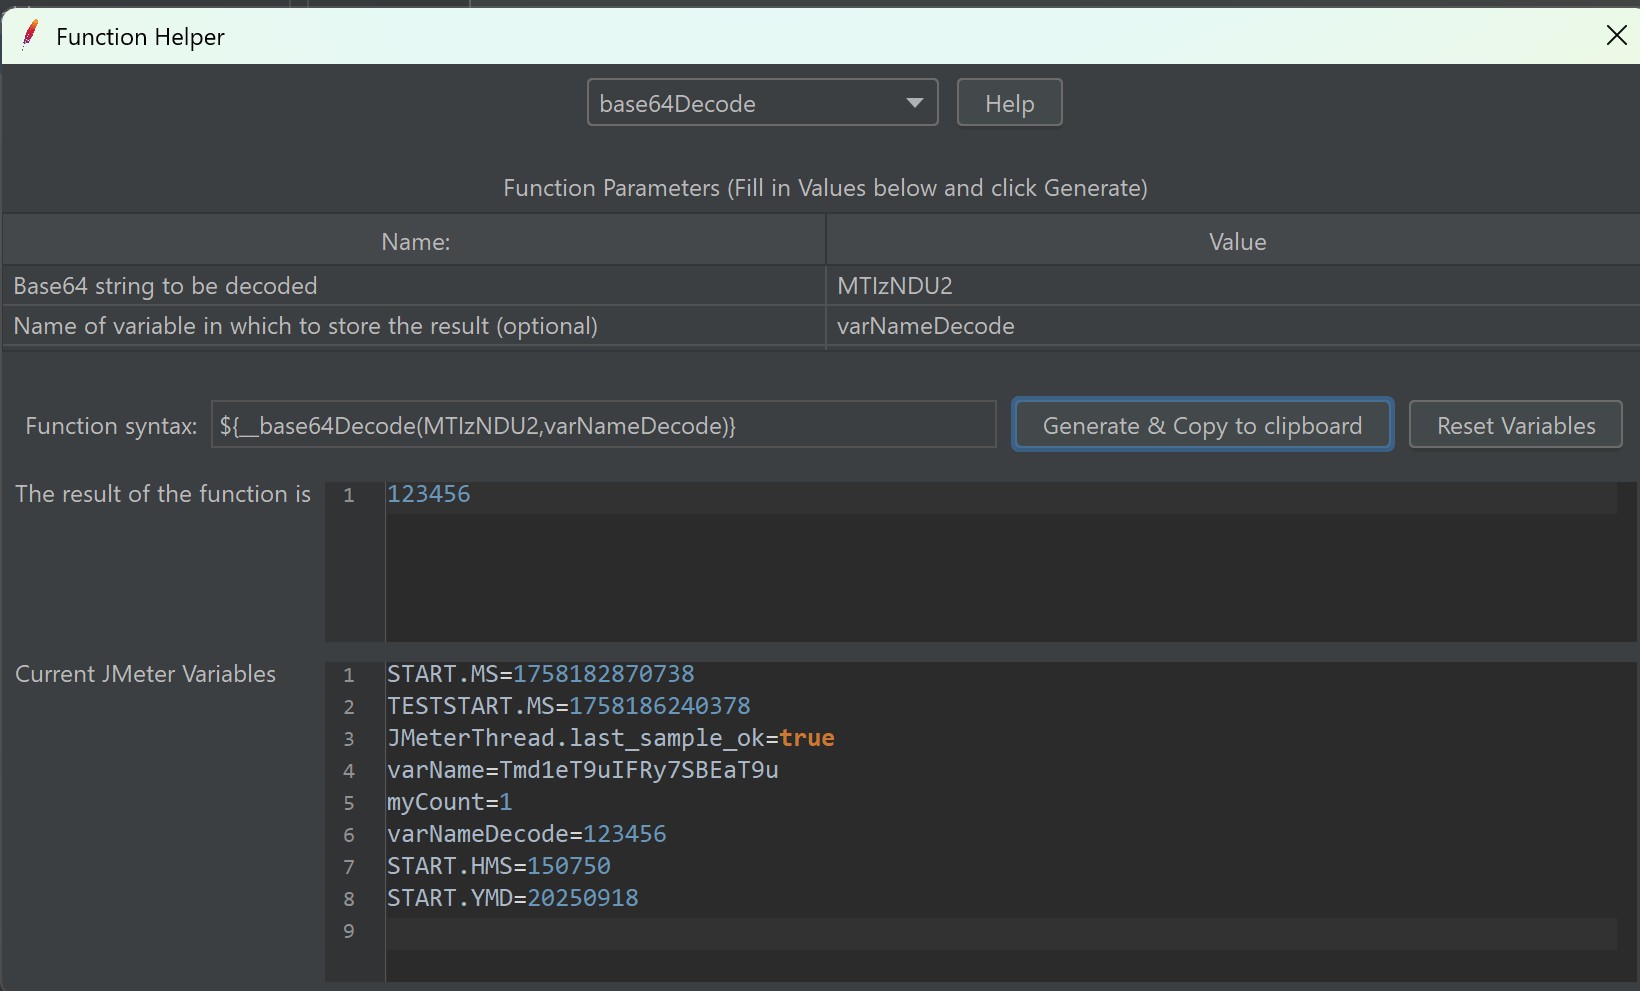
Task: Click the Name: column header
Action: (x=415, y=242)
